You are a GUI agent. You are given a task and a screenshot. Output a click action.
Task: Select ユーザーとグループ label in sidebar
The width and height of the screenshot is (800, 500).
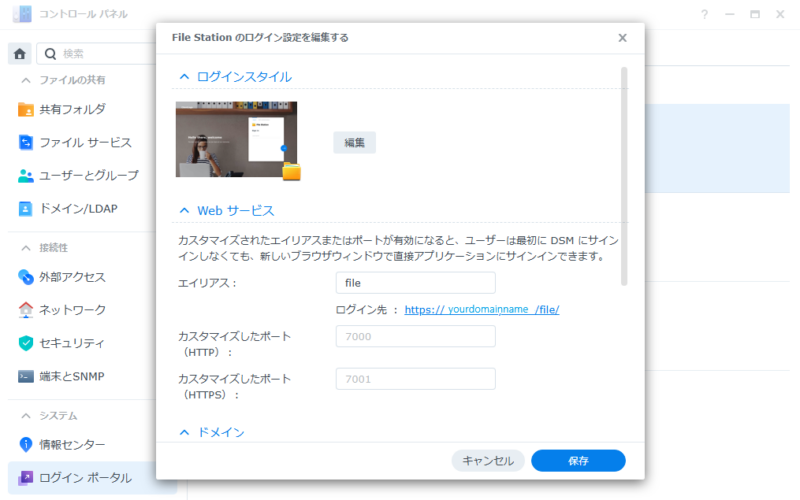[x=89, y=176]
